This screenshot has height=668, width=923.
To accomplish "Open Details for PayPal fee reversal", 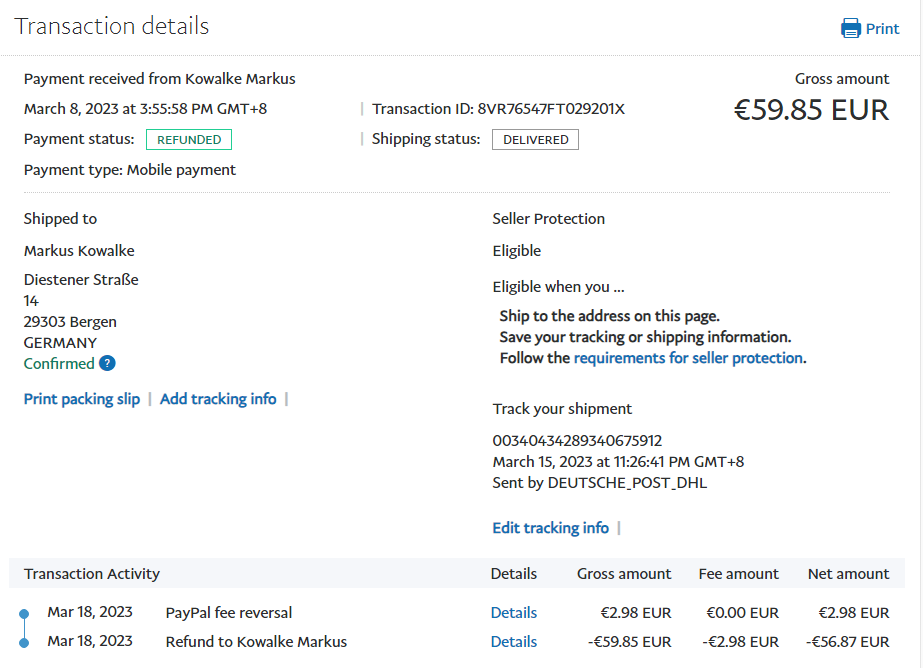I will [x=513, y=613].
